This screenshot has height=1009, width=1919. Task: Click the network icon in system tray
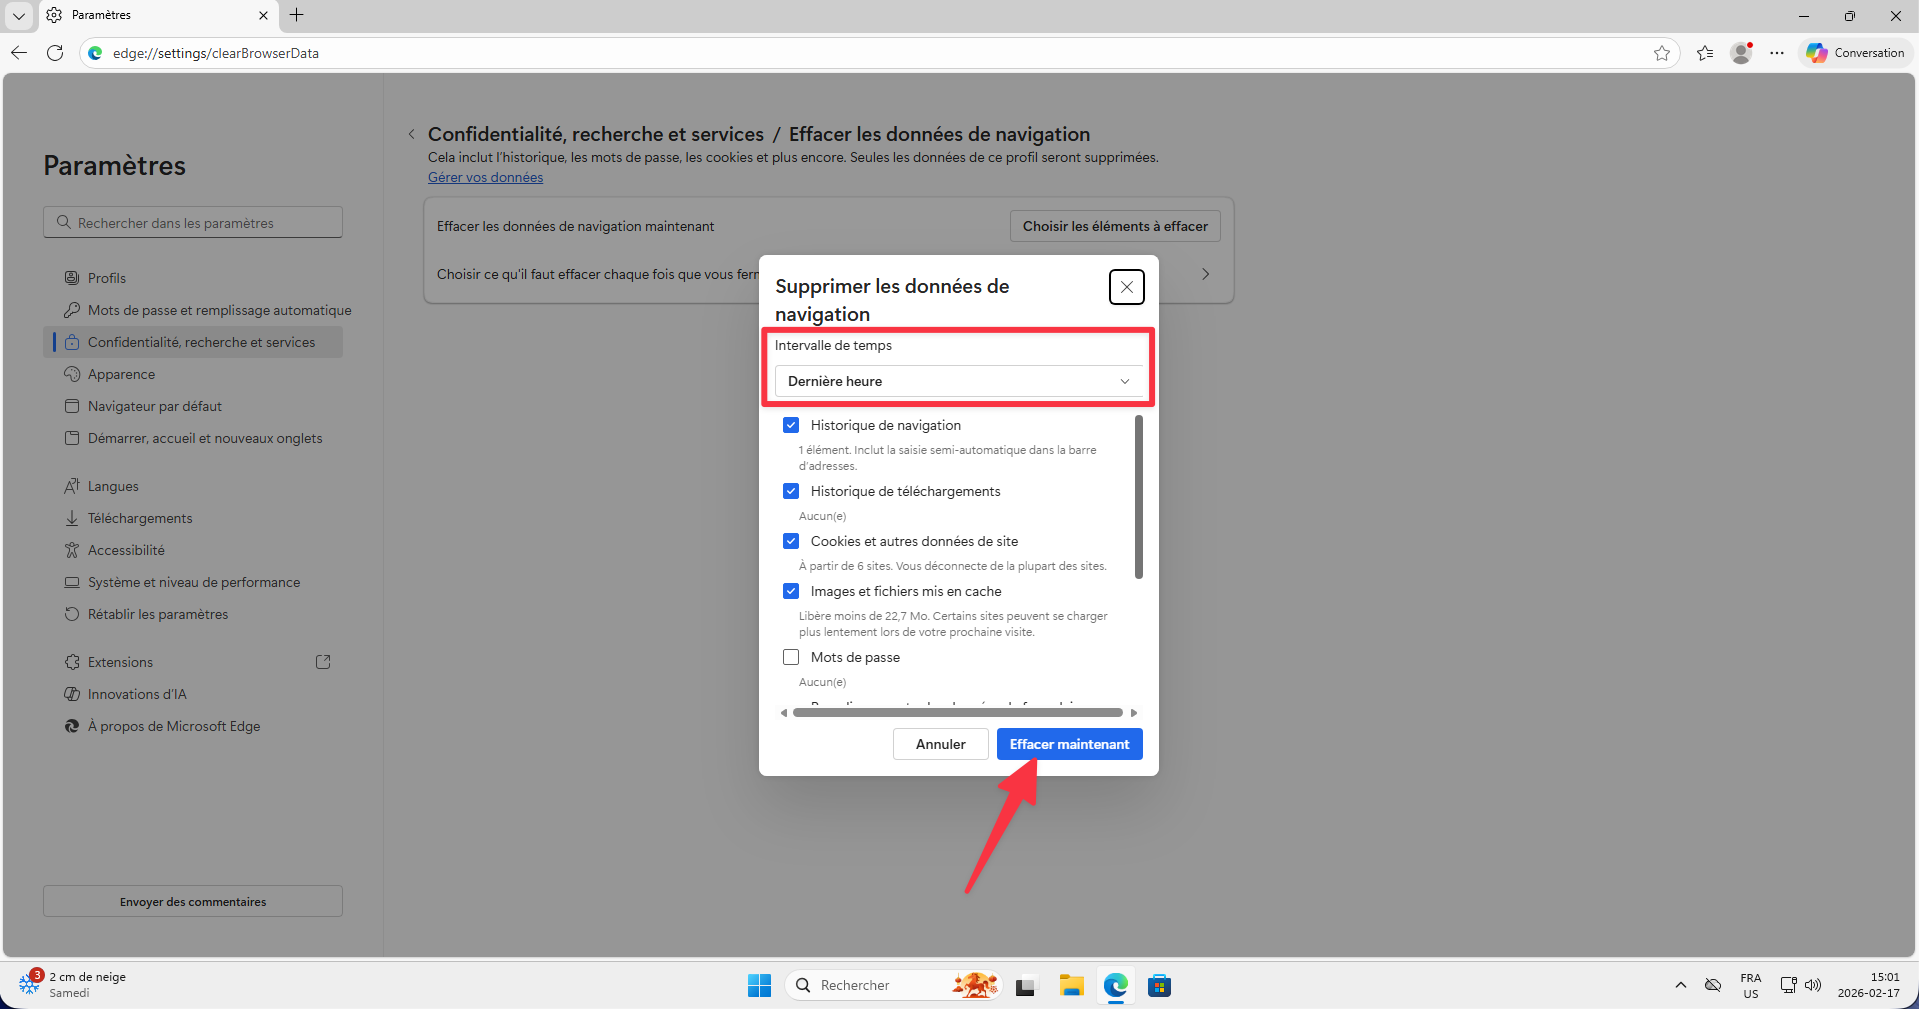click(1788, 985)
